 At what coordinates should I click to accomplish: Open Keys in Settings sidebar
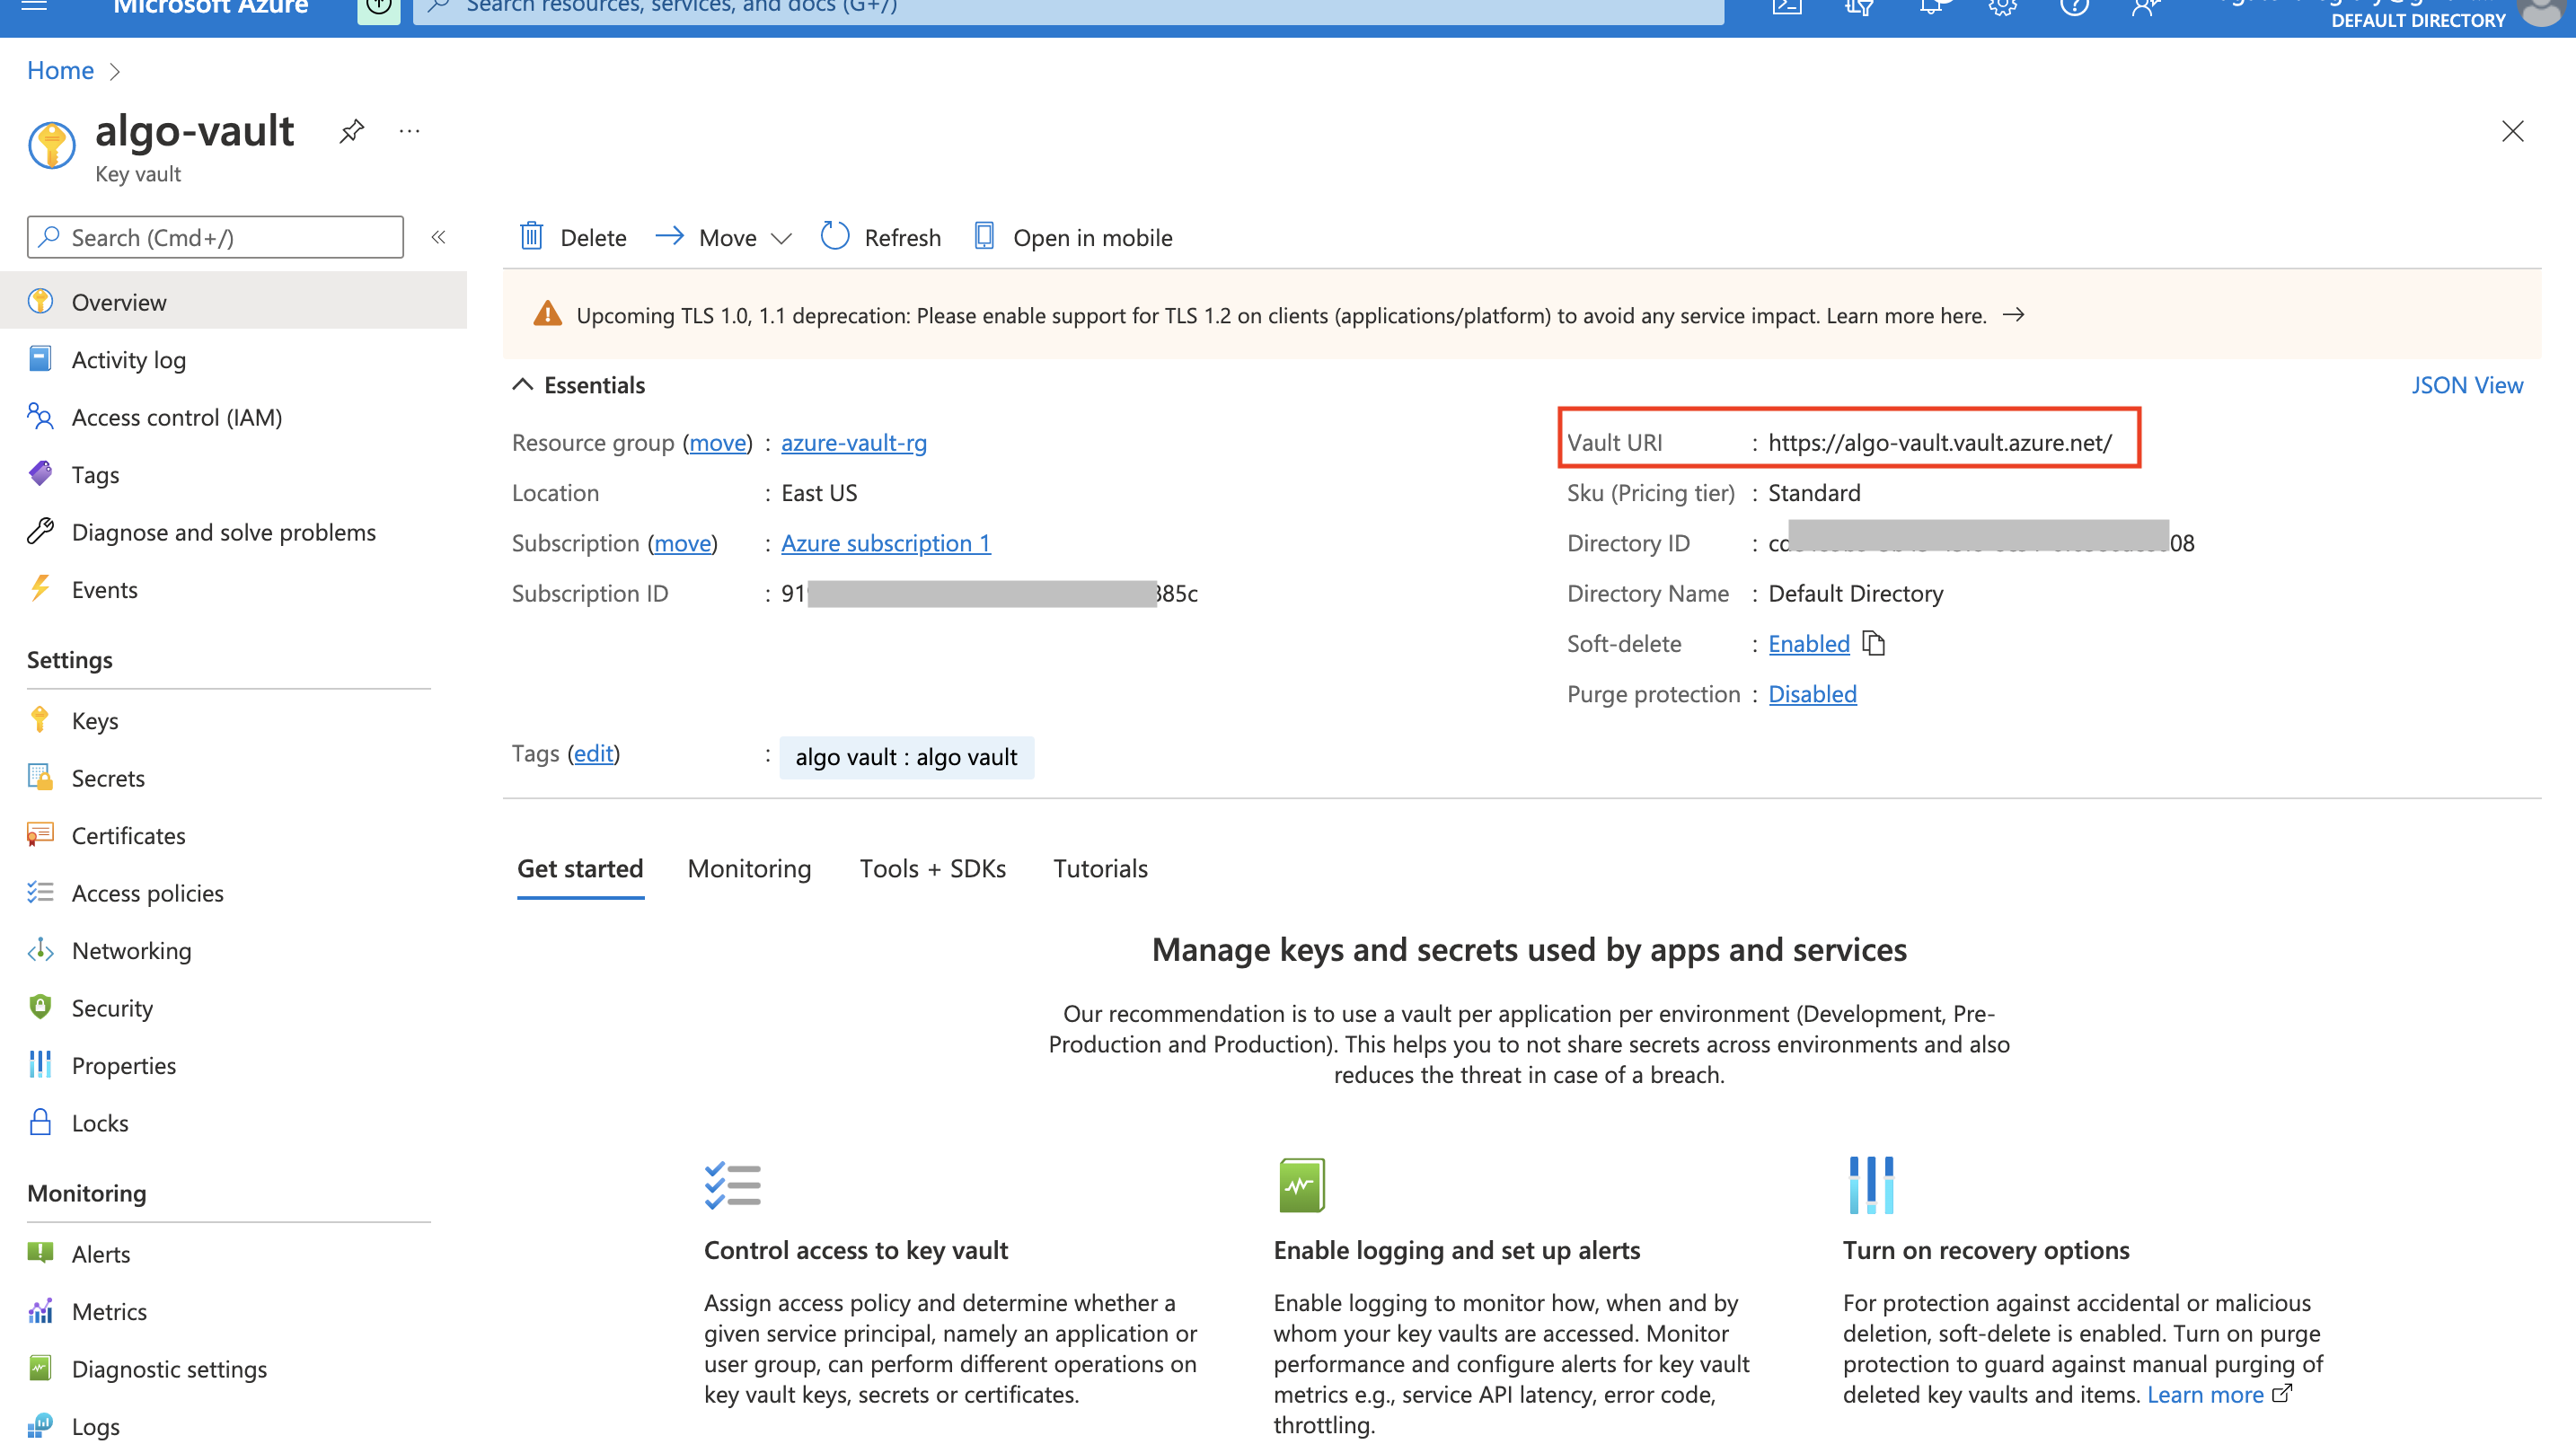pos(95,720)
